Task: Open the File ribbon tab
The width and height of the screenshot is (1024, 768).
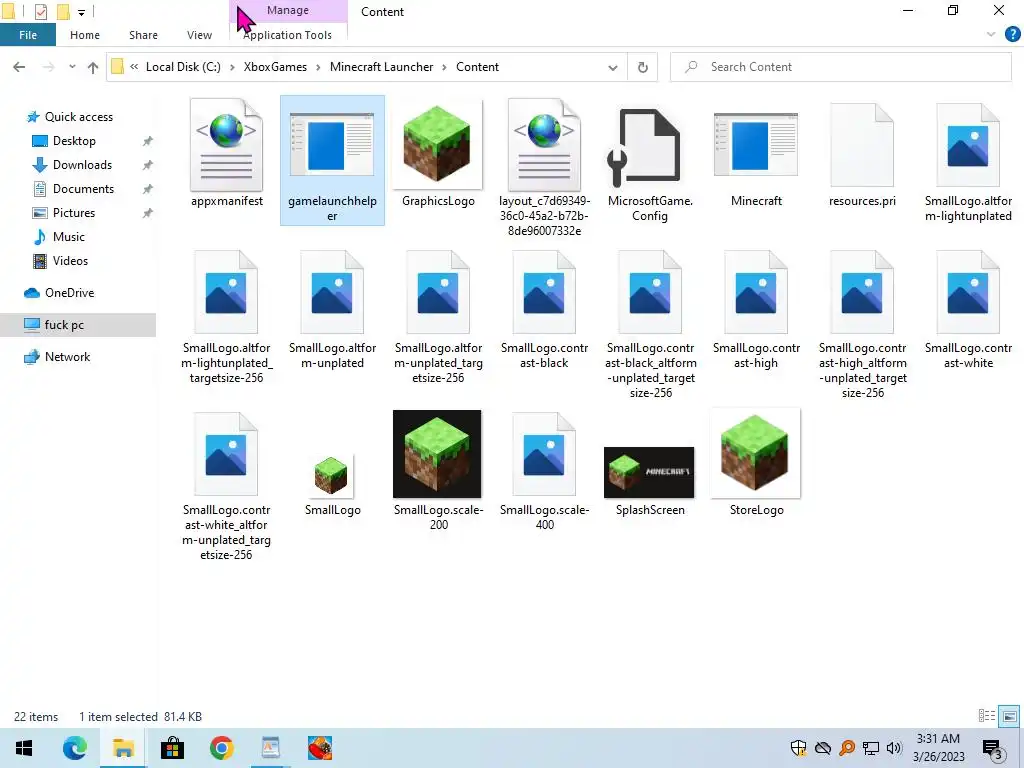Action: point(27,35)
